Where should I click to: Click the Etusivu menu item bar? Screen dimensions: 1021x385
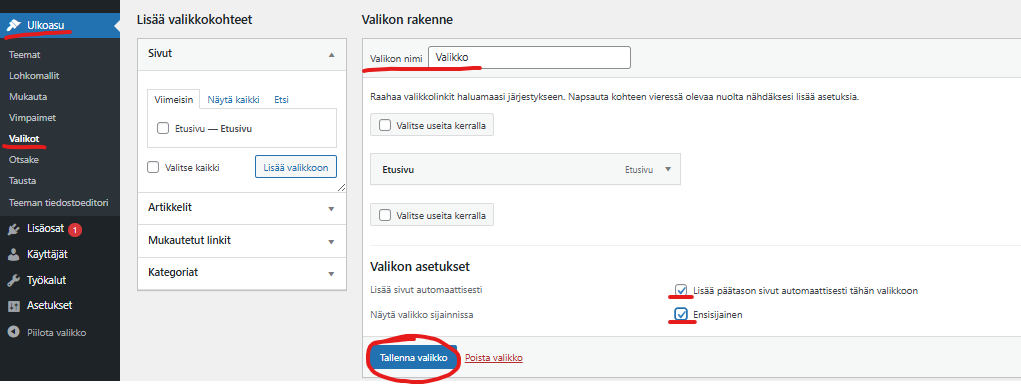tap(525, 169)
